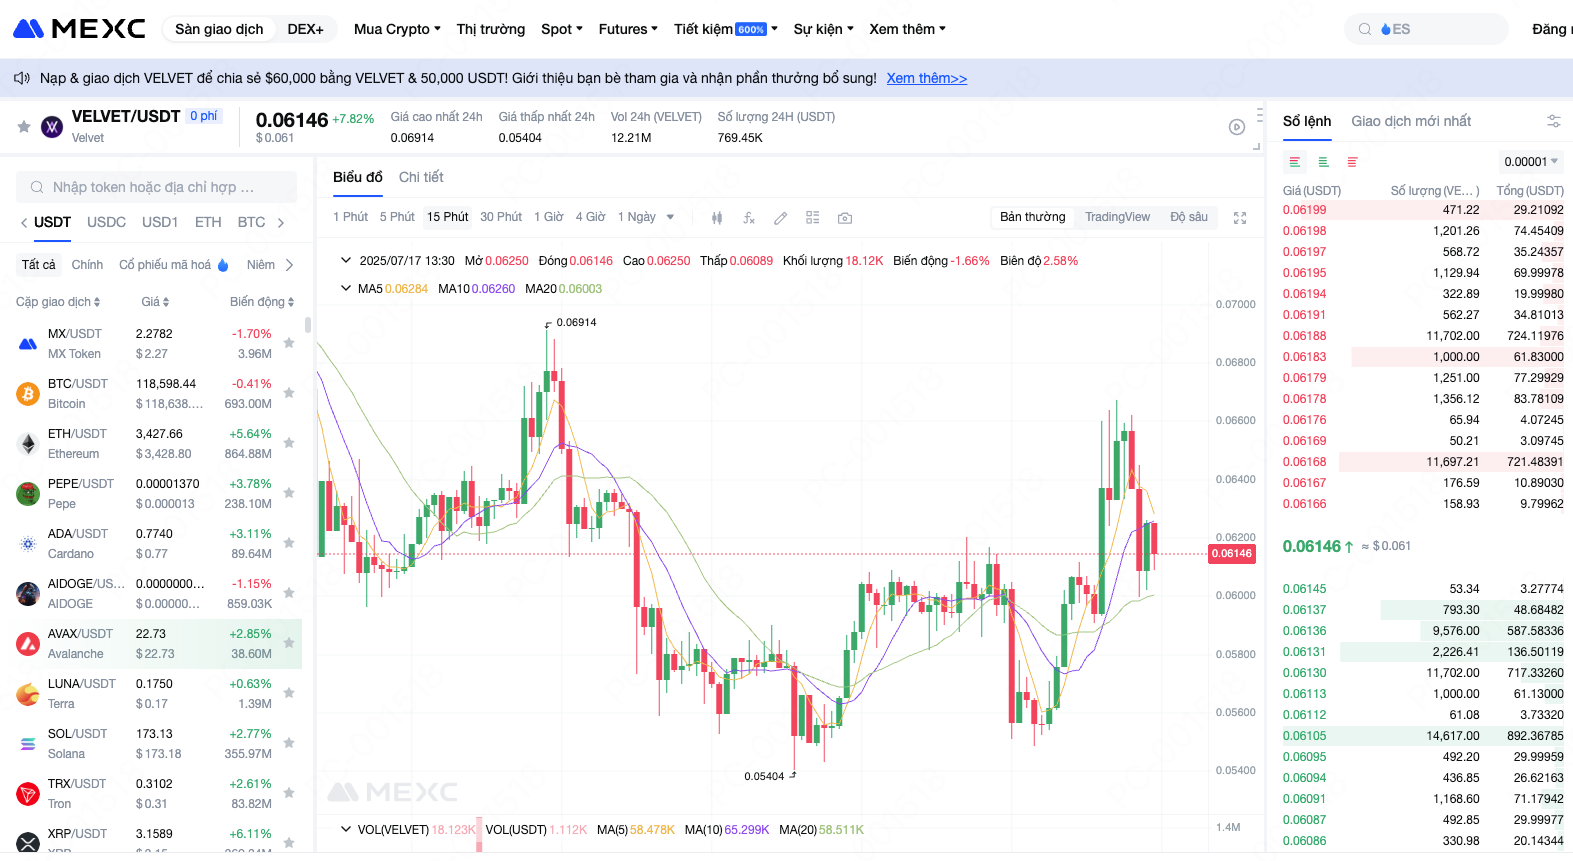
Task: Filter by Cổ phiếu mã hoá category
Action: click(173, 265)
